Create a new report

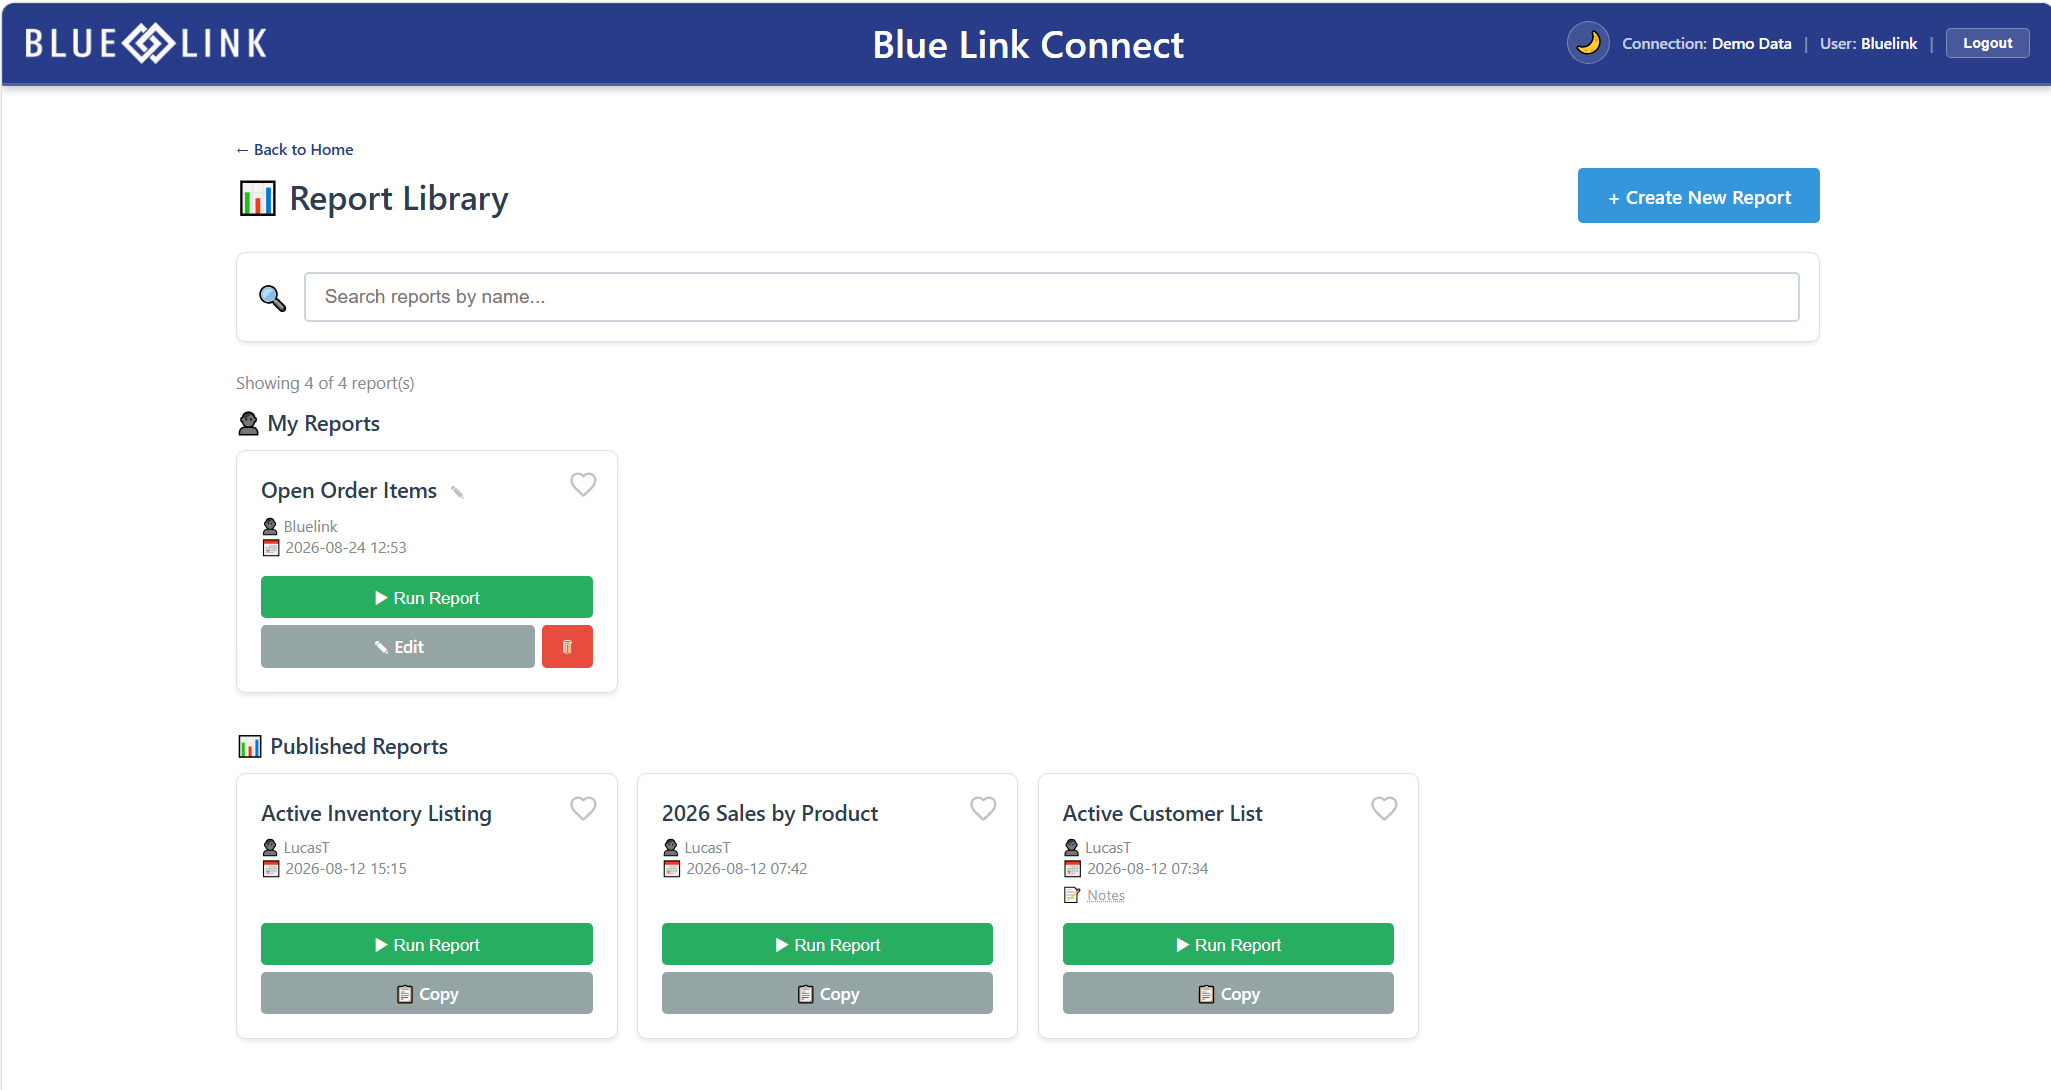1698,196
